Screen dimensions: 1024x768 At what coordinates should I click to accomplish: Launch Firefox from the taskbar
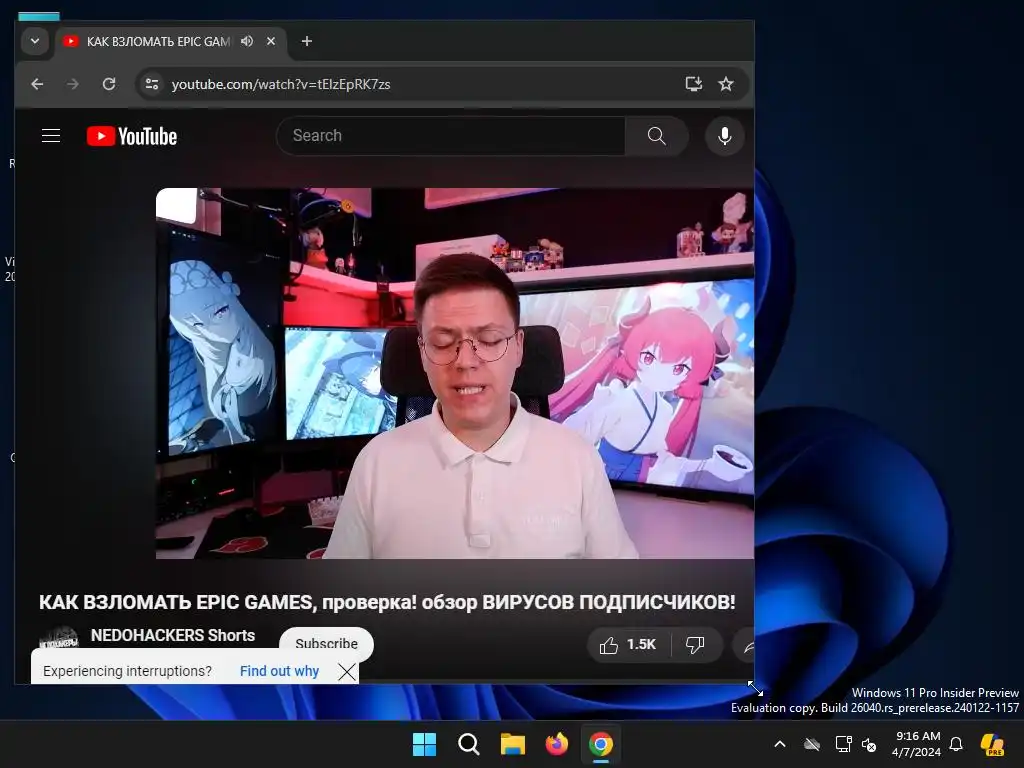[556, 744]
